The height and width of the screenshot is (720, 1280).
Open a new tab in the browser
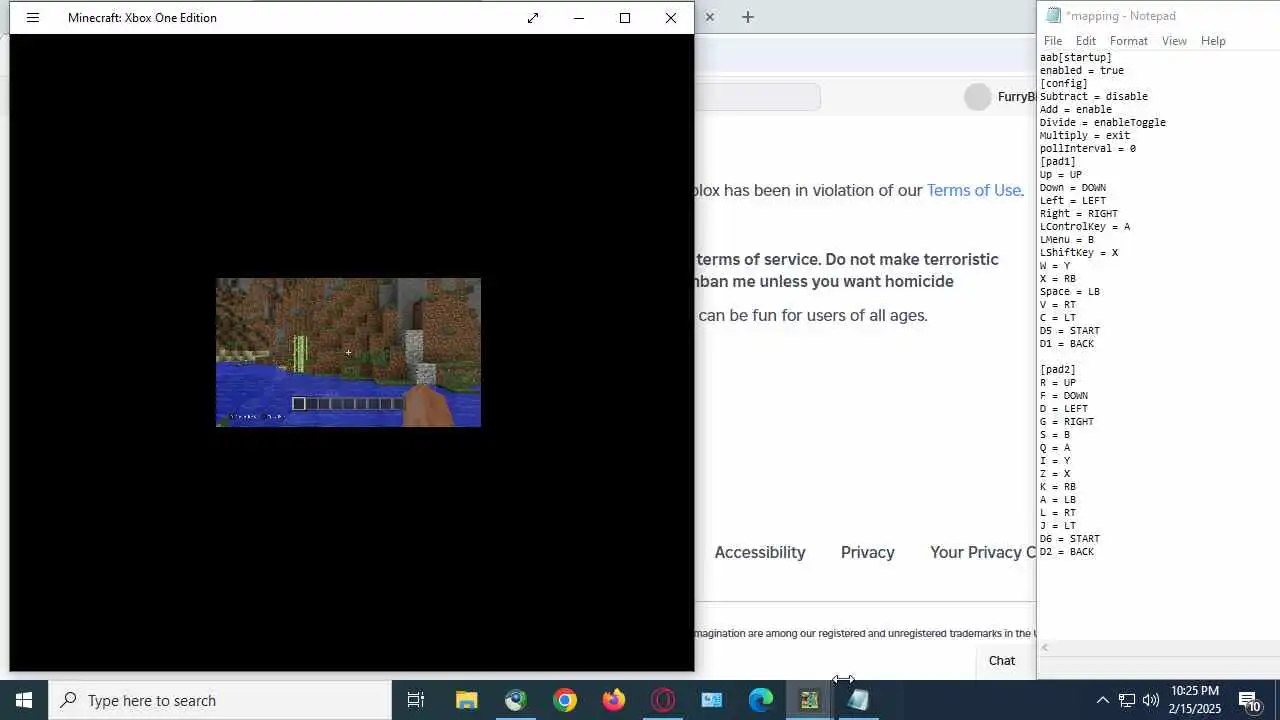(748, 17)
